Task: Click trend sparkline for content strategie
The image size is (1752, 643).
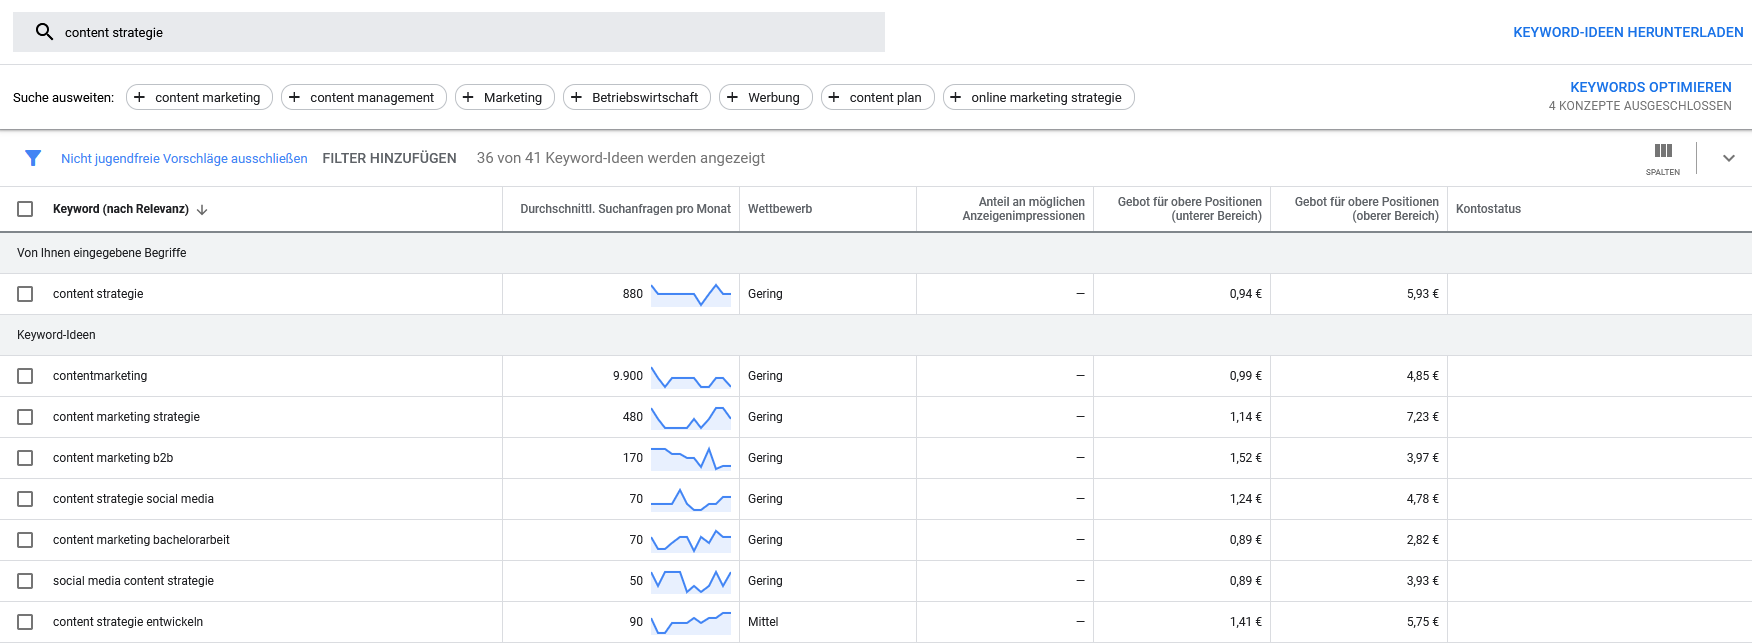Action: click(x=691, y=294)
